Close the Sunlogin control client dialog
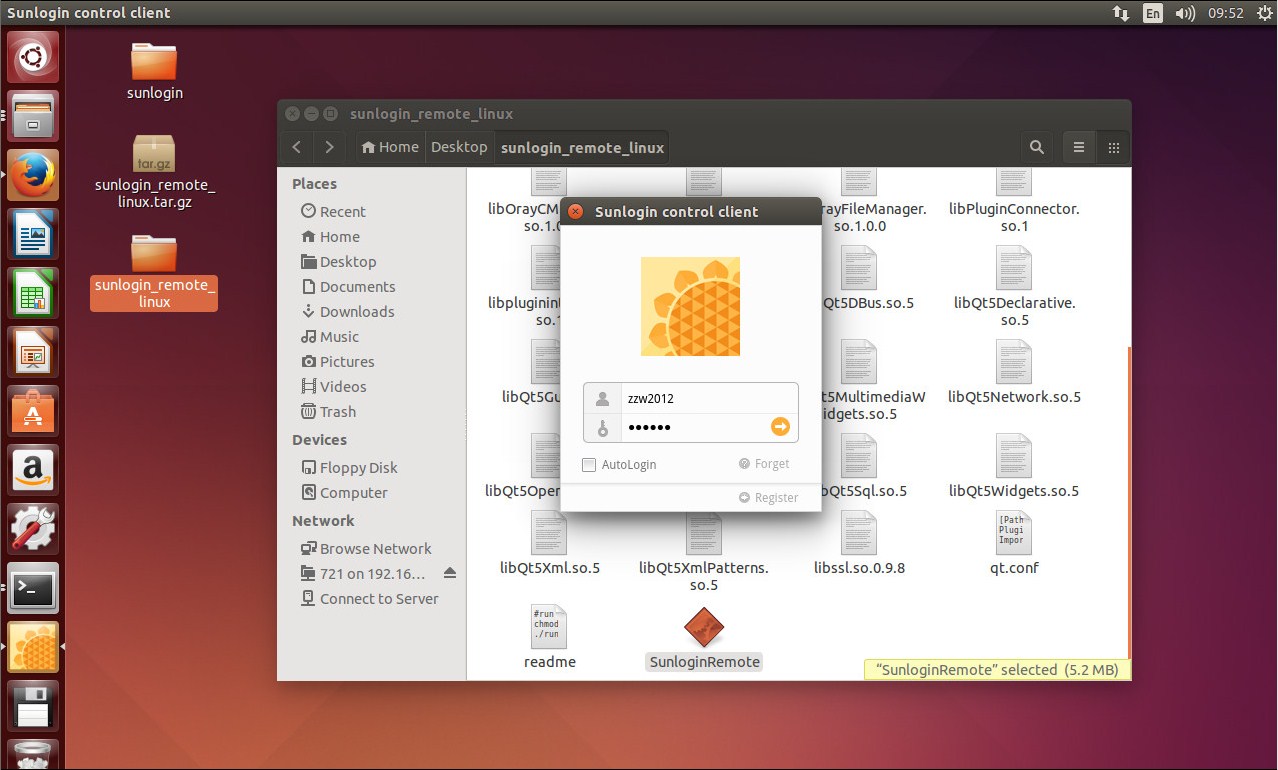The width and height of the screenshot is (1278, 770). 575,212
